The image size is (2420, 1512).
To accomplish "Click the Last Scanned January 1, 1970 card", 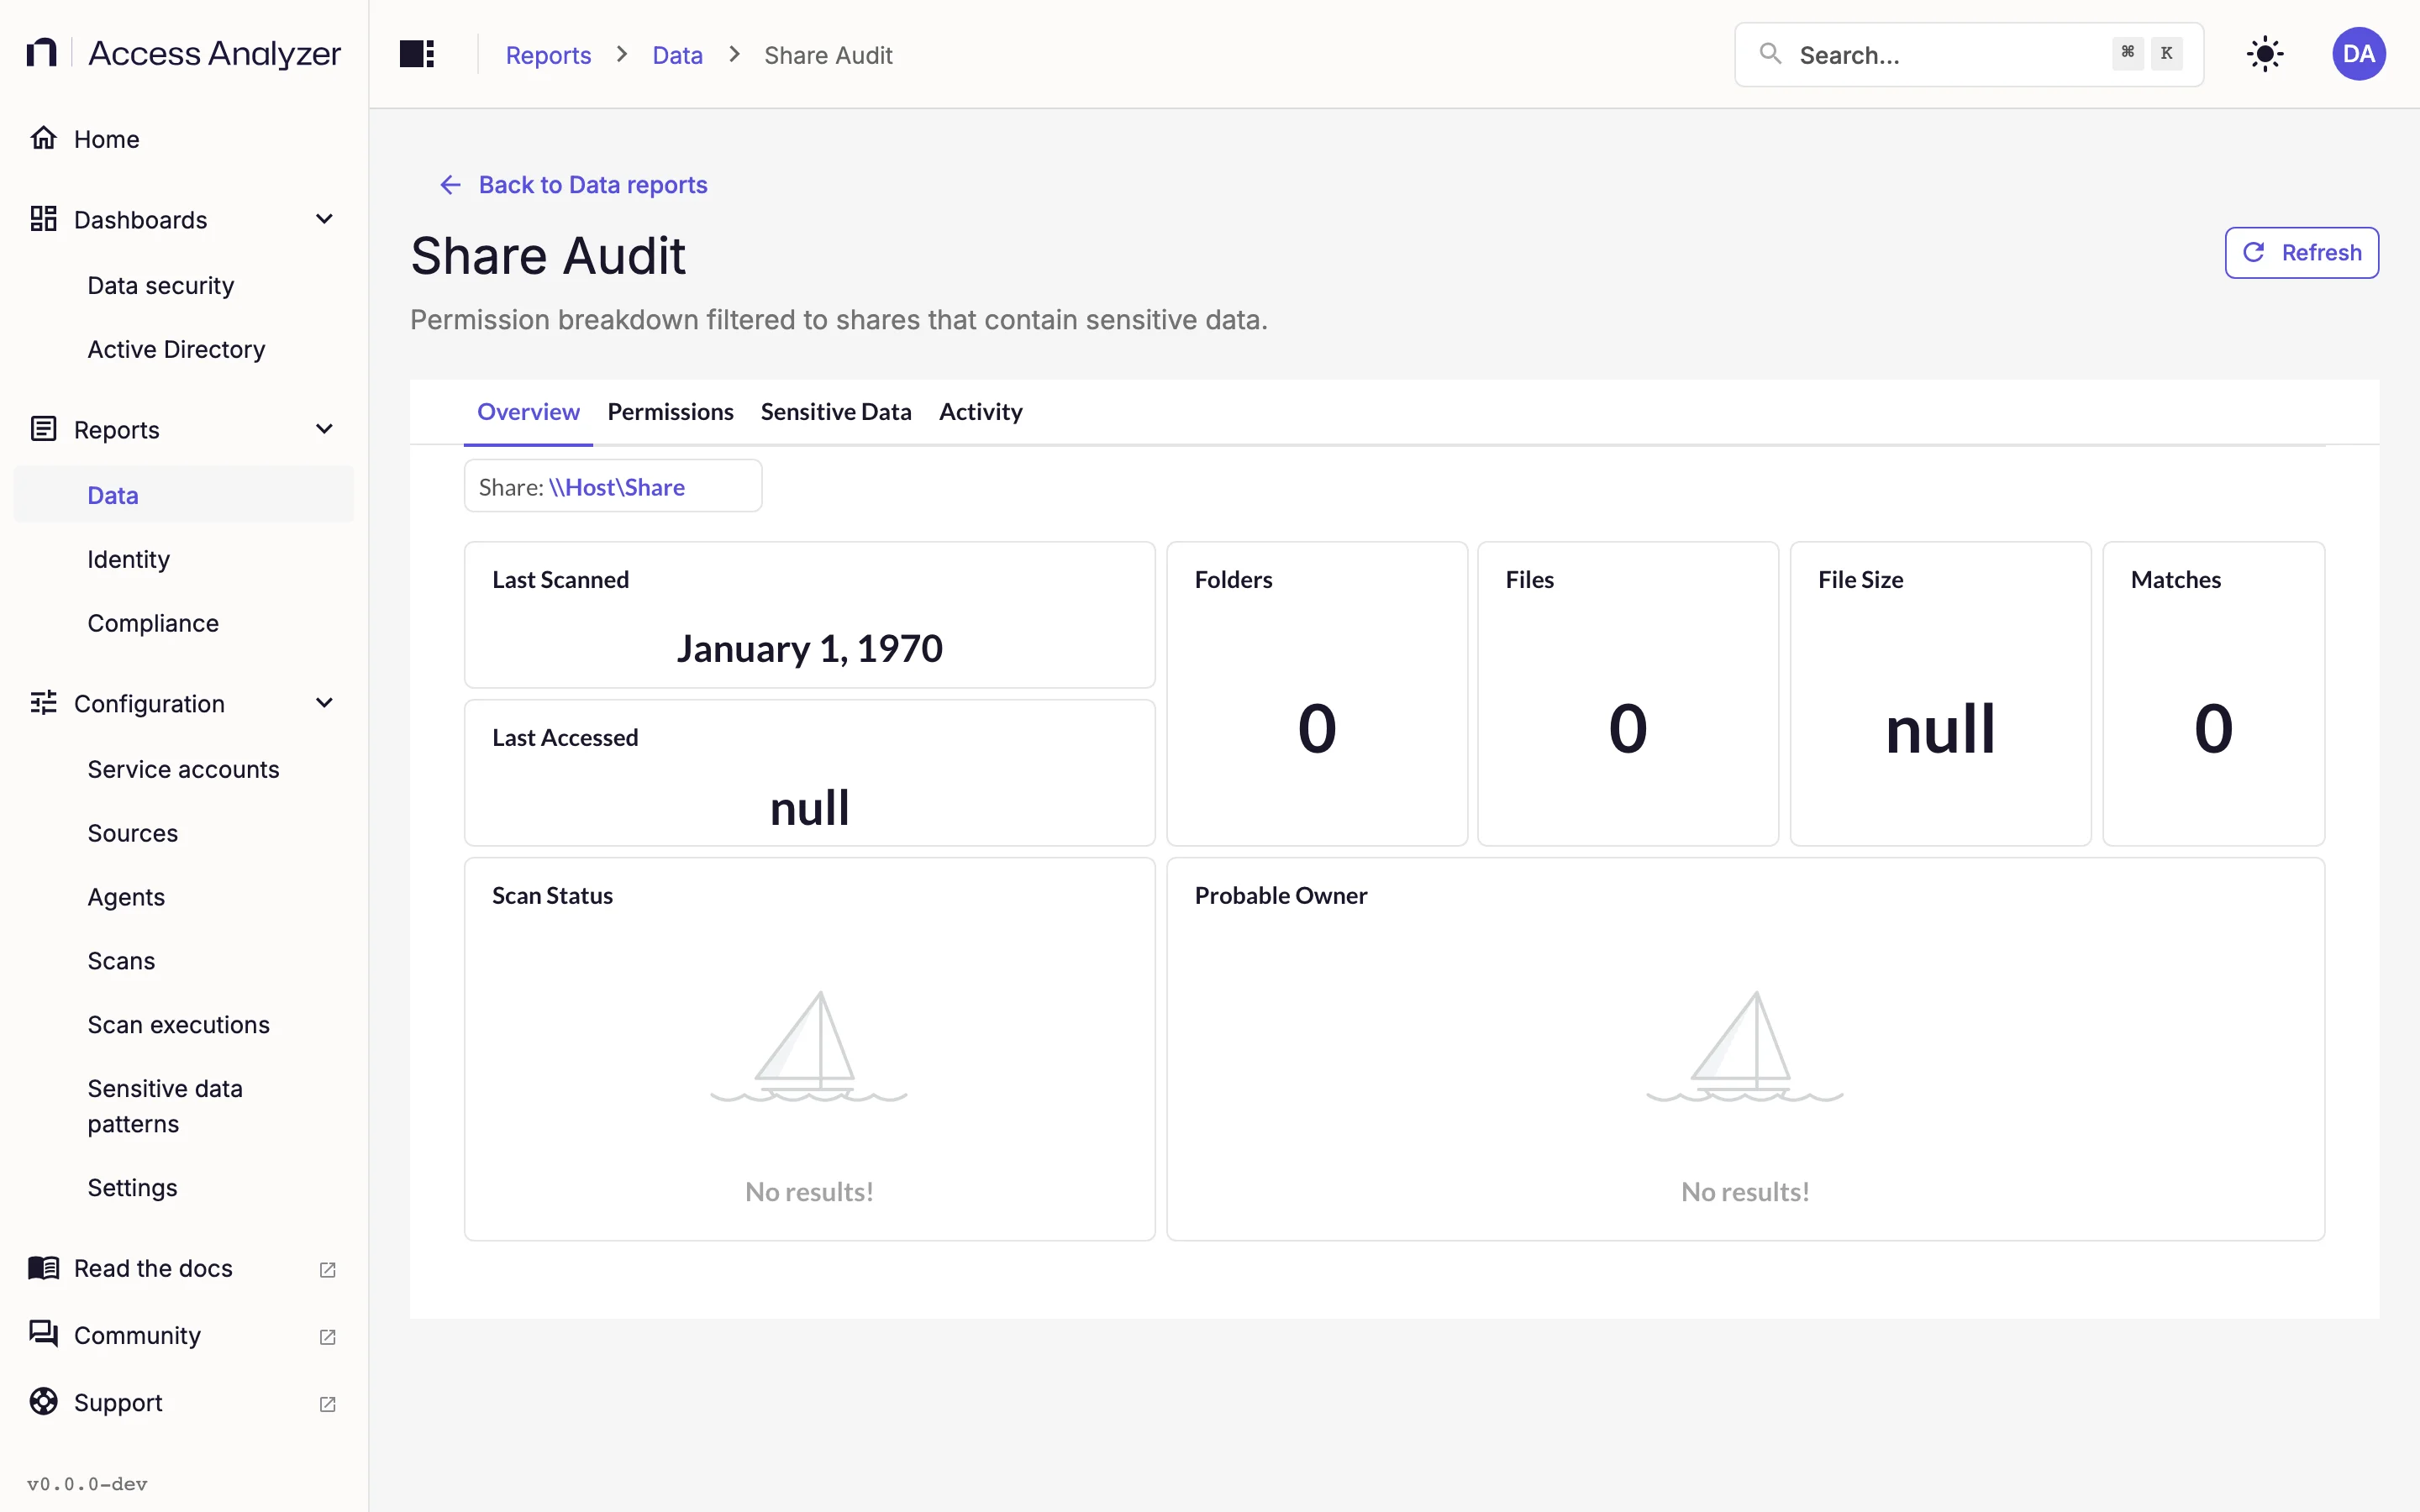I will pyautogui.click(x=809, y=615).
